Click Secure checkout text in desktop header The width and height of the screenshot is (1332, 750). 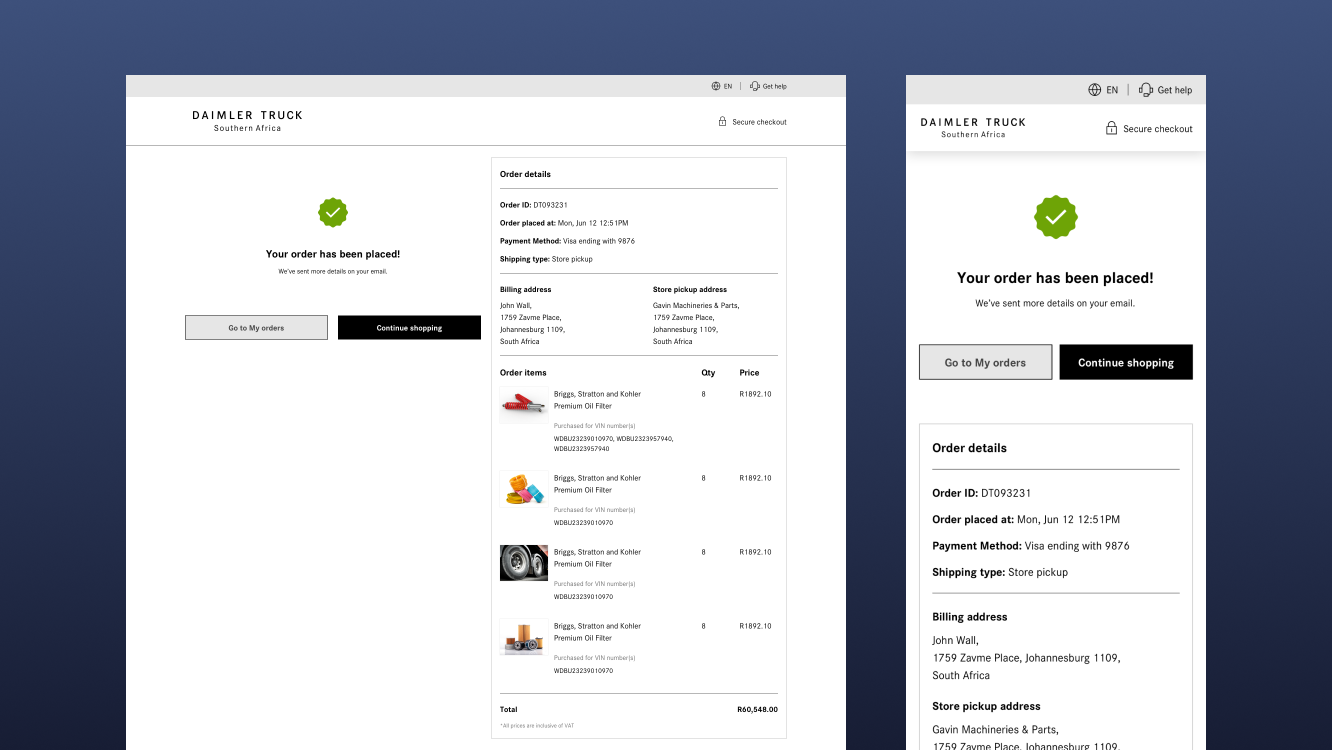click(759, 122)
